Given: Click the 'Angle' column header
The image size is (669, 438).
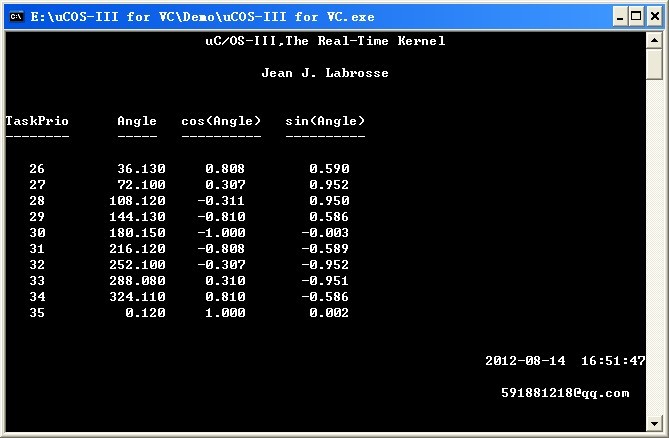Looking at the screenshot, I should pyautogui.click(x=137, y=121).
